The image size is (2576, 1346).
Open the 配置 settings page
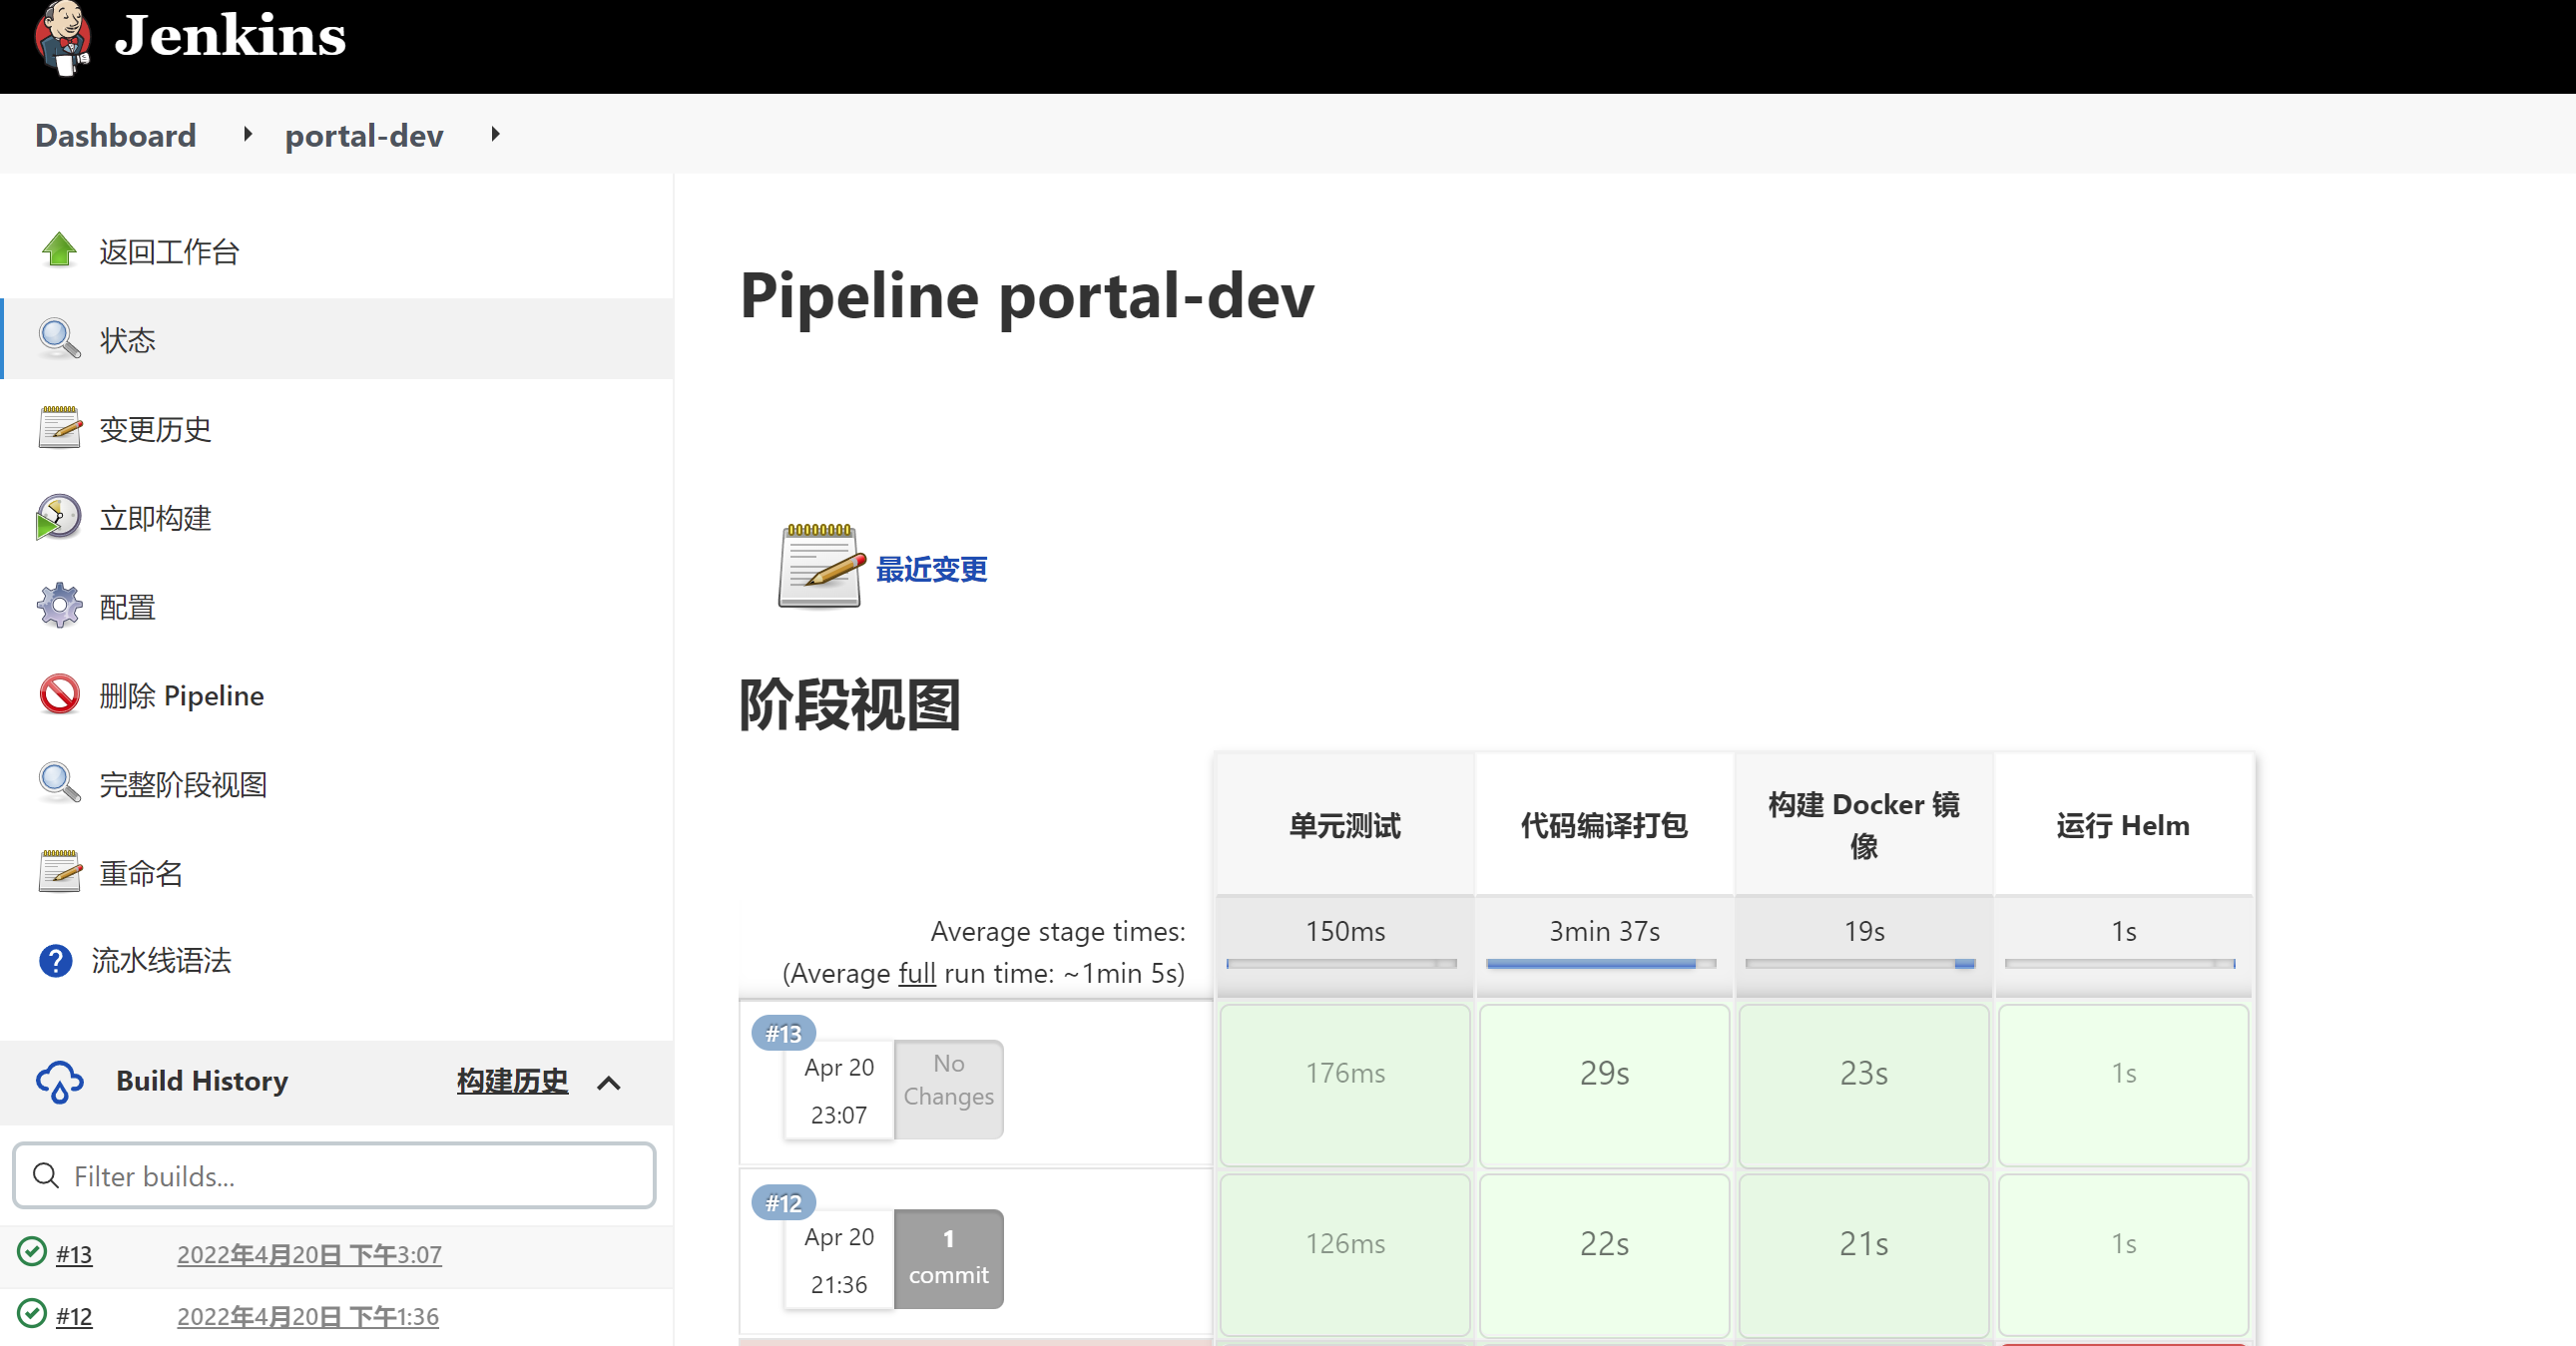(x=127, y=605)
